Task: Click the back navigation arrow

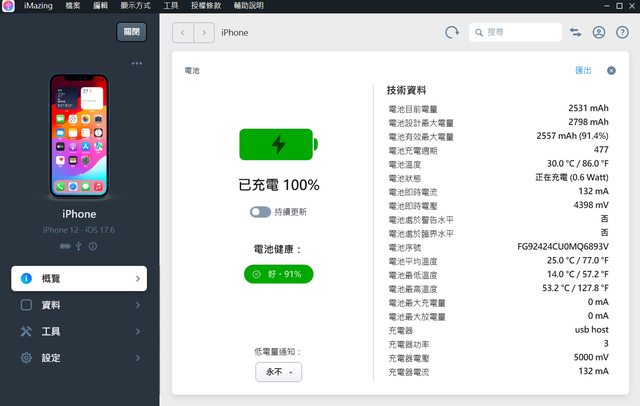Action: [184, 33]
